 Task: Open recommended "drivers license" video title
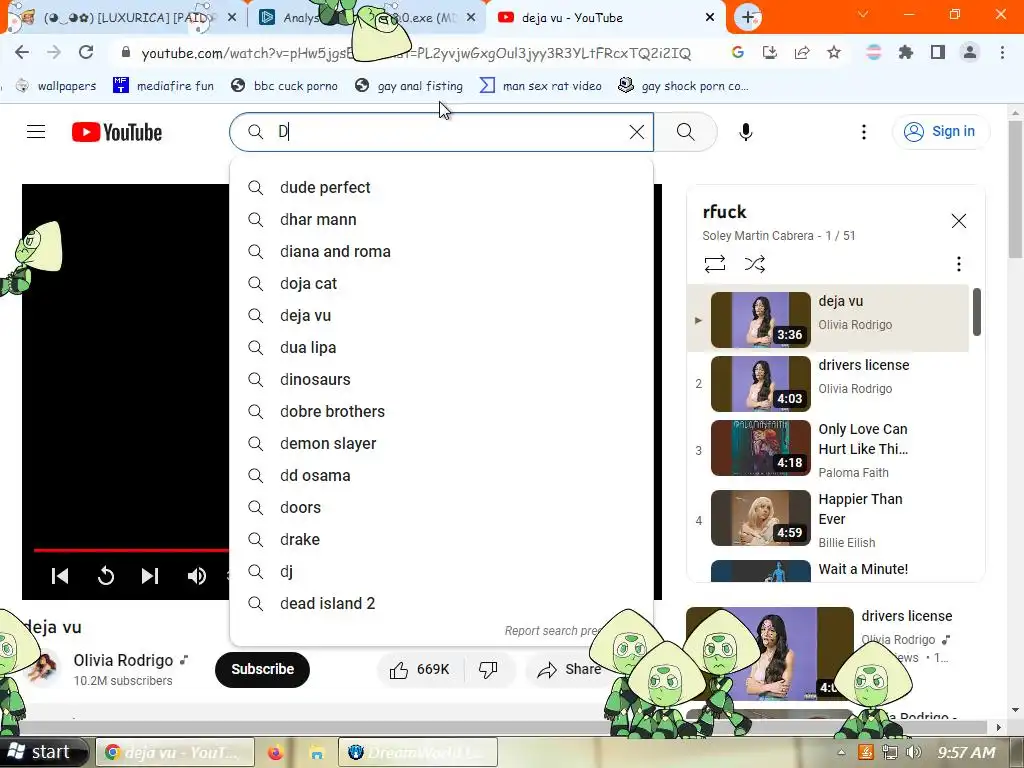906,616
